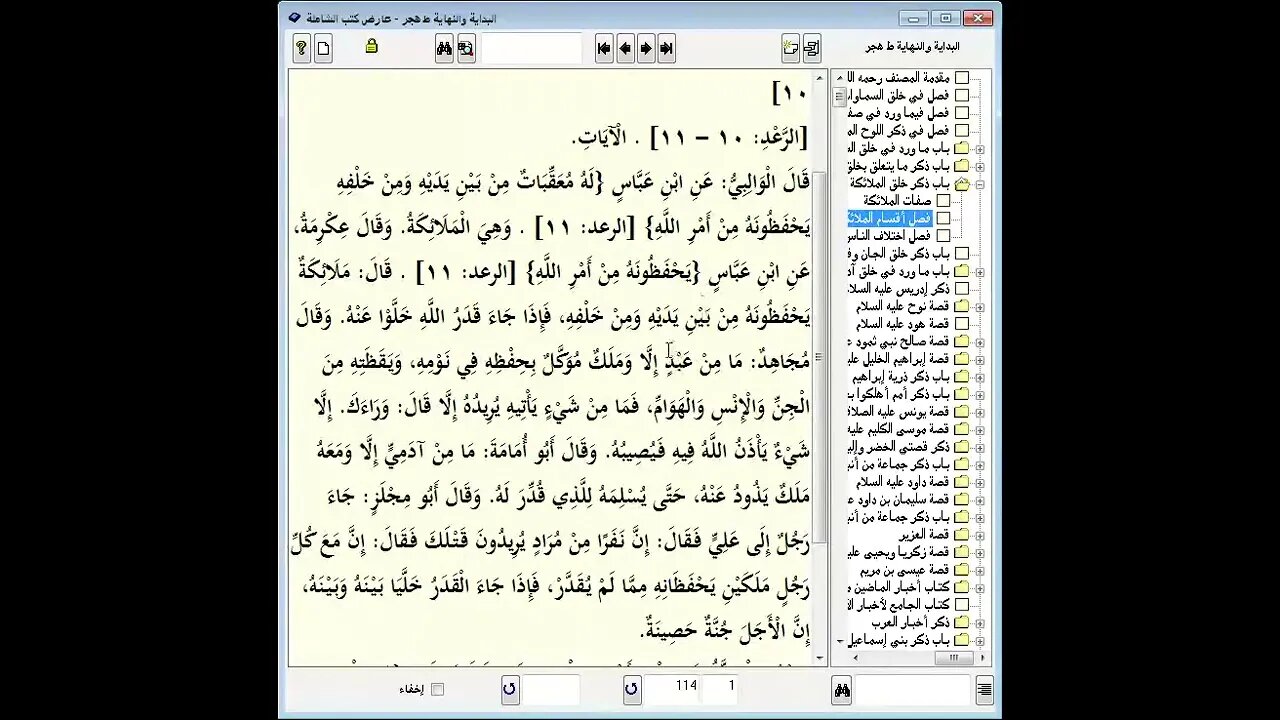Toggle the yellow padlock lock icon
1280x720 pixels.
pyautogui.click(x=372, y=46)
